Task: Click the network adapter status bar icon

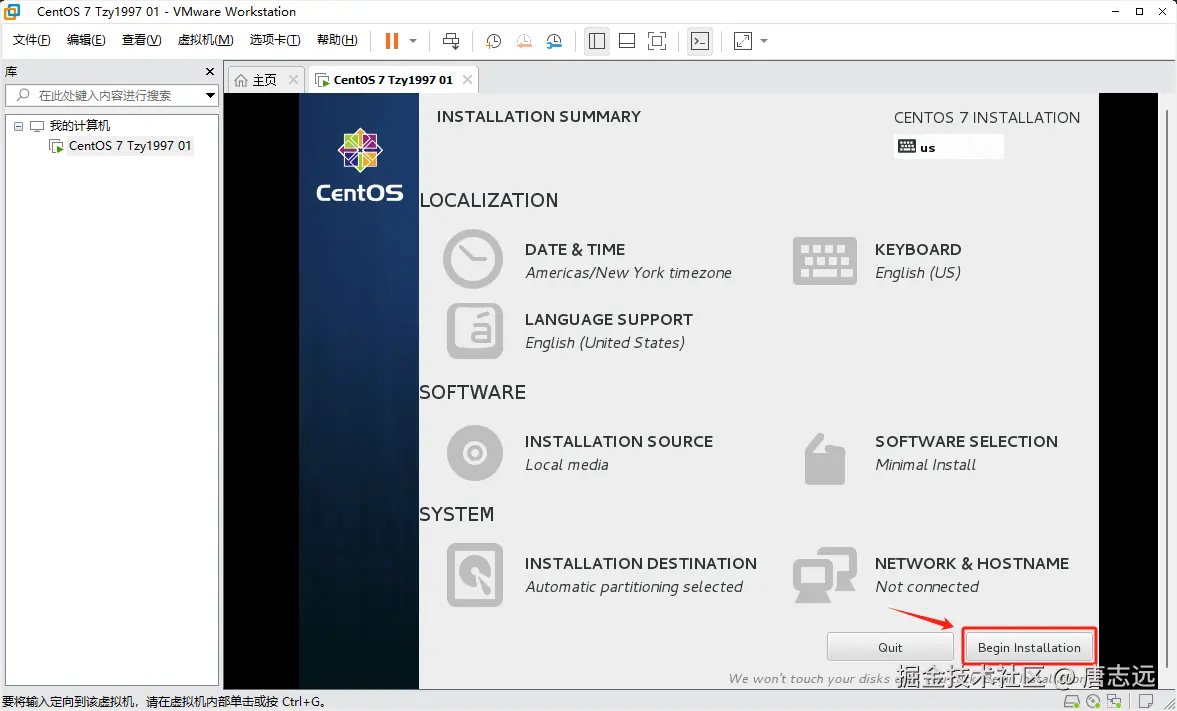Action: 1114,701
